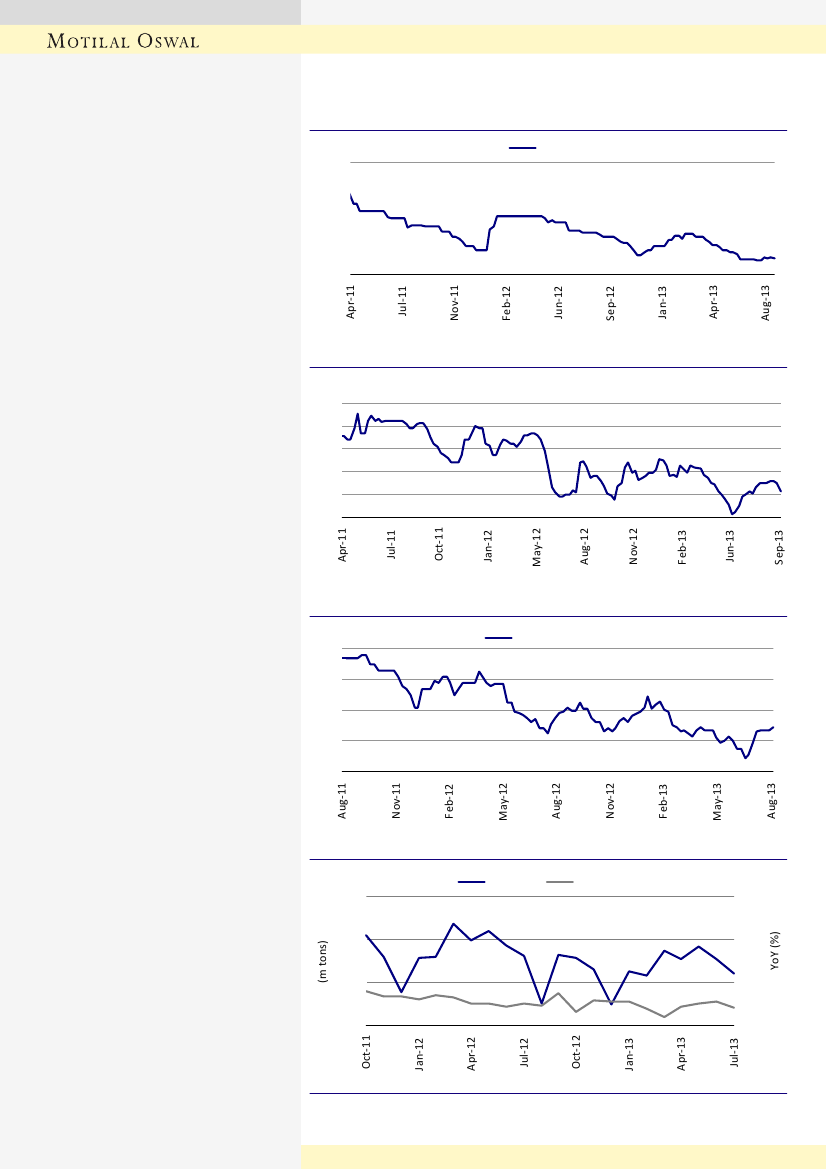Select the May-12 label on second chart
Image resolution: width=826 pixels, height=1169 pixels.
point(537,547)
